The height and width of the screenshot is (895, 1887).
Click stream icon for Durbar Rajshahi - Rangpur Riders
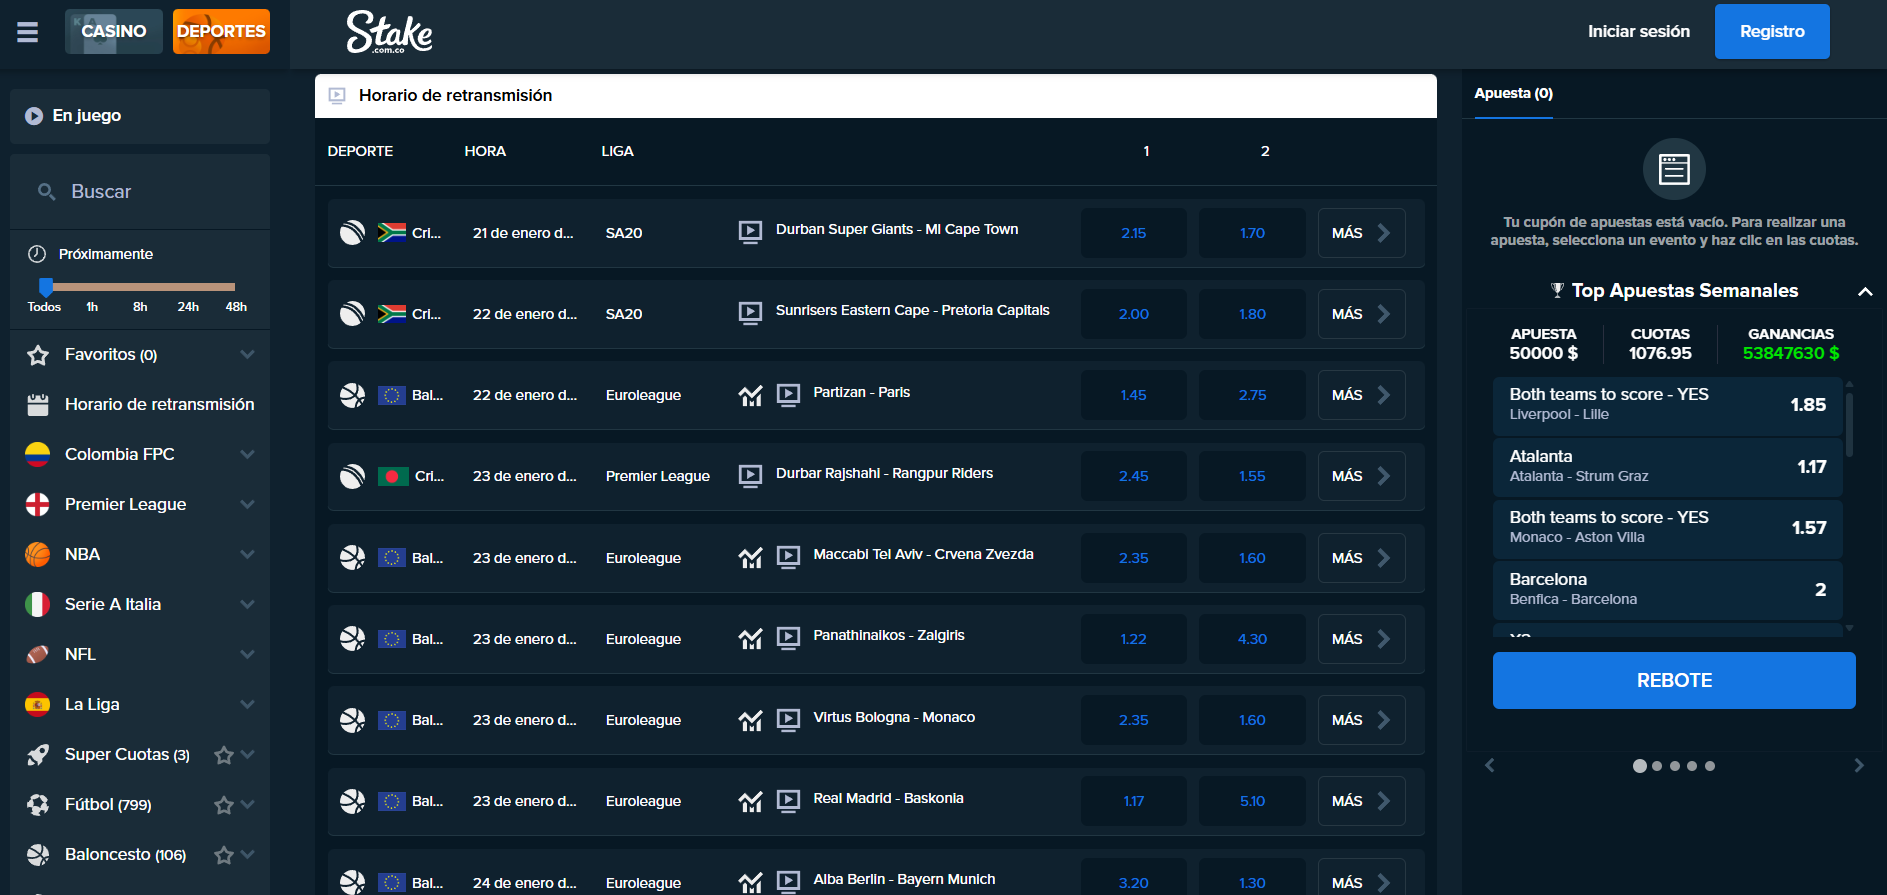pos(750,476)
